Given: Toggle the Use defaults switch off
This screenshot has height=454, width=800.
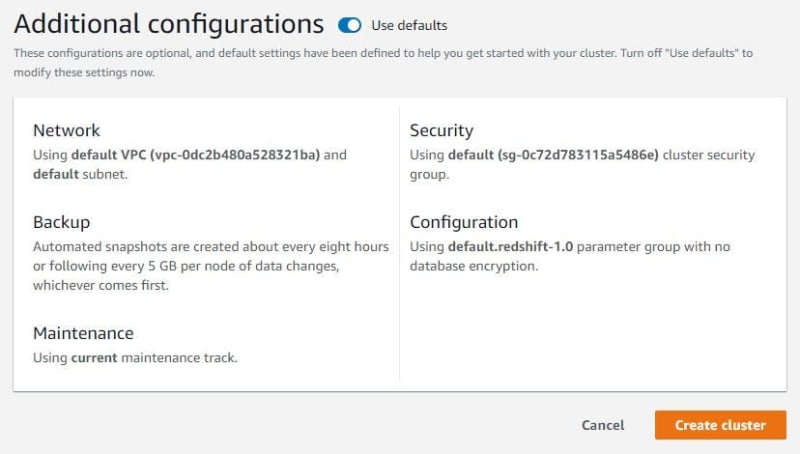Looking at the screenshot, I should (x=349, y=25).
